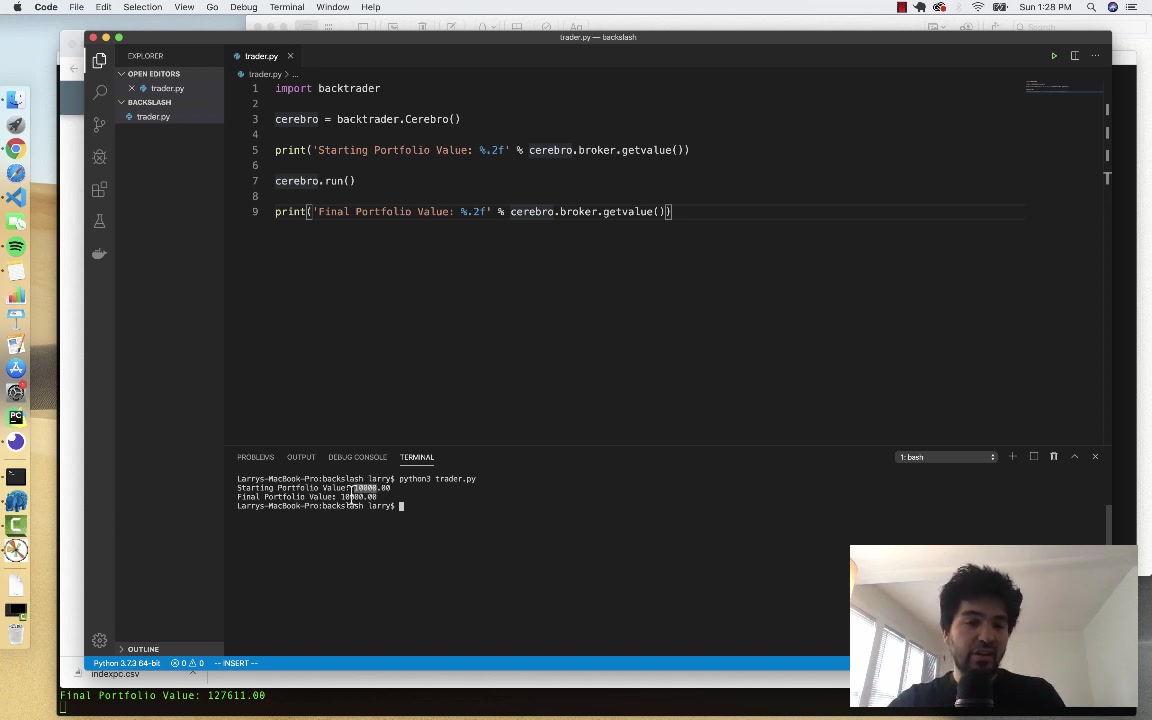Open the Source Control view

pos(99,123)
